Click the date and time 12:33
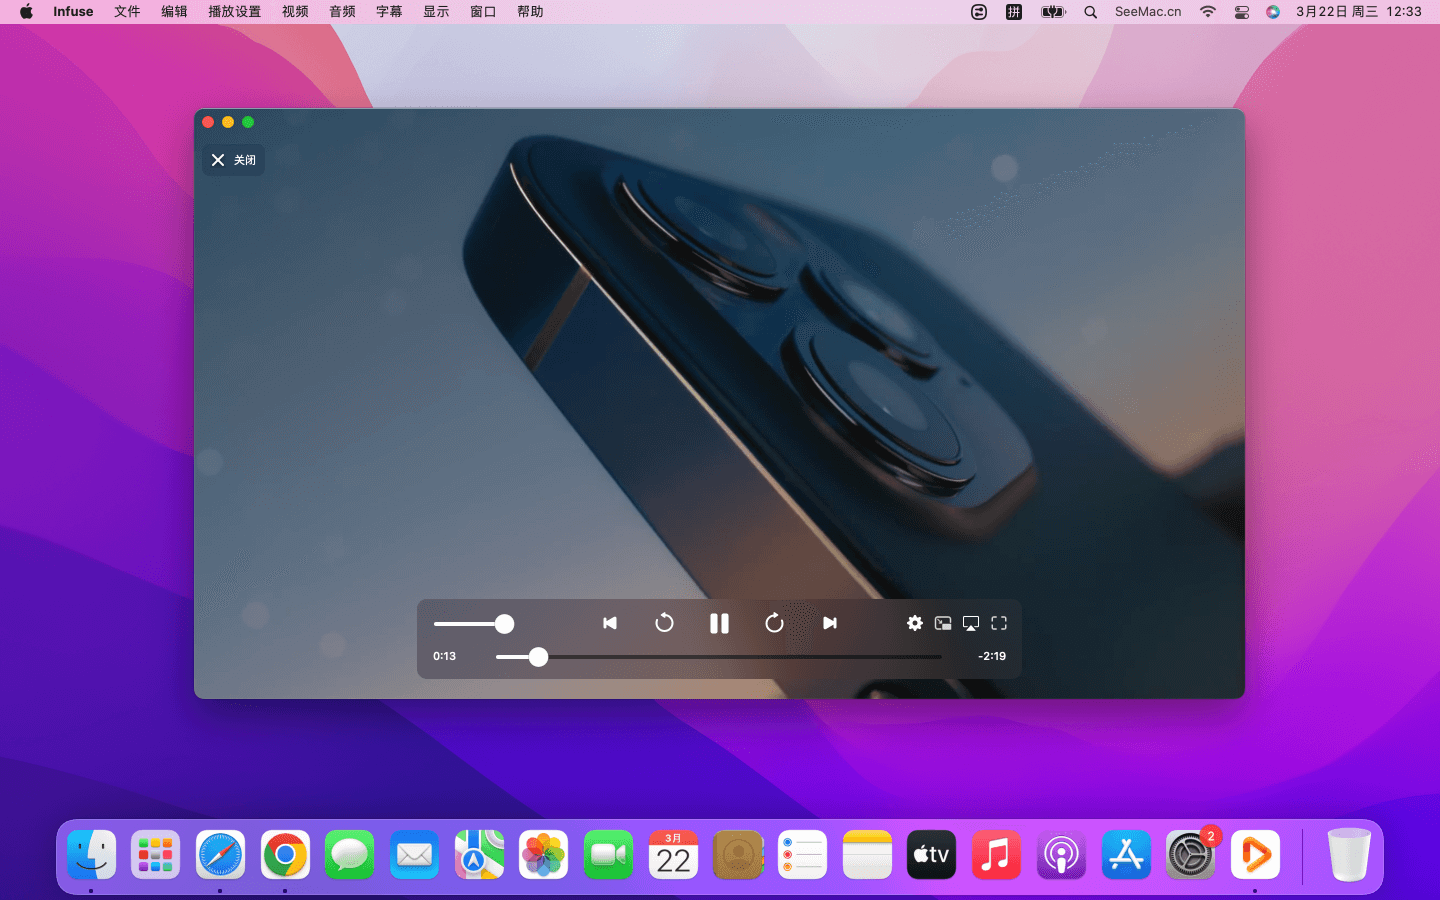The width and height of the screenshot is (1440, 900). (x=1359, y=12)
